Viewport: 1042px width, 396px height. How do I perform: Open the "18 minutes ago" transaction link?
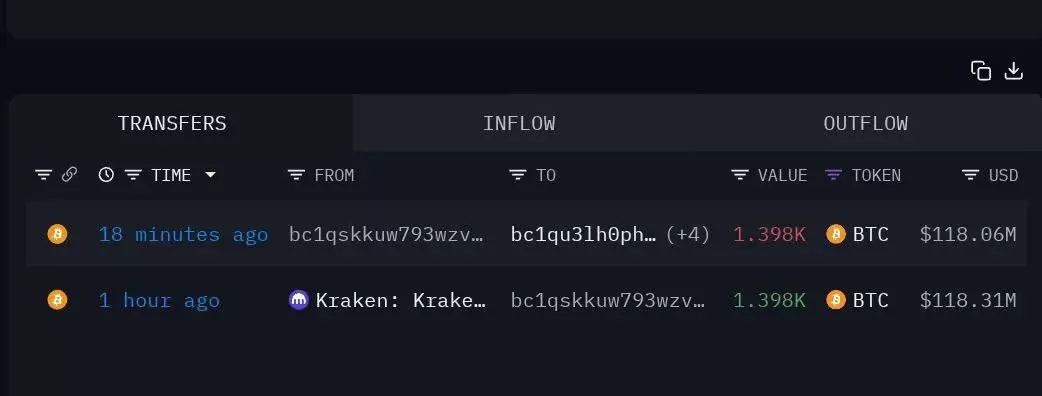(x=183, y=234)
